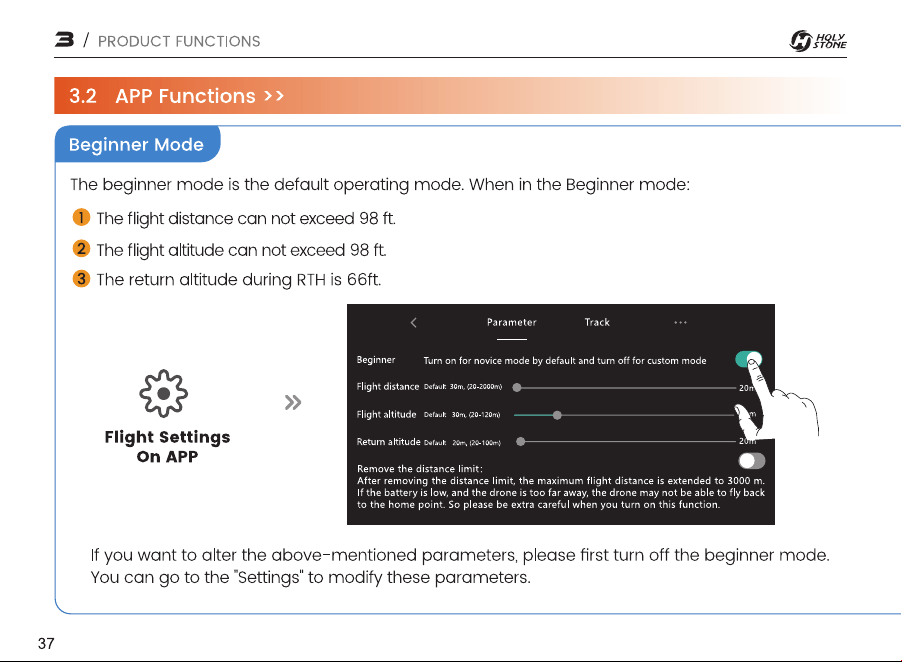Click the 'Beginner' label in the app panel
Screen dimensions: 902x662
376,360
